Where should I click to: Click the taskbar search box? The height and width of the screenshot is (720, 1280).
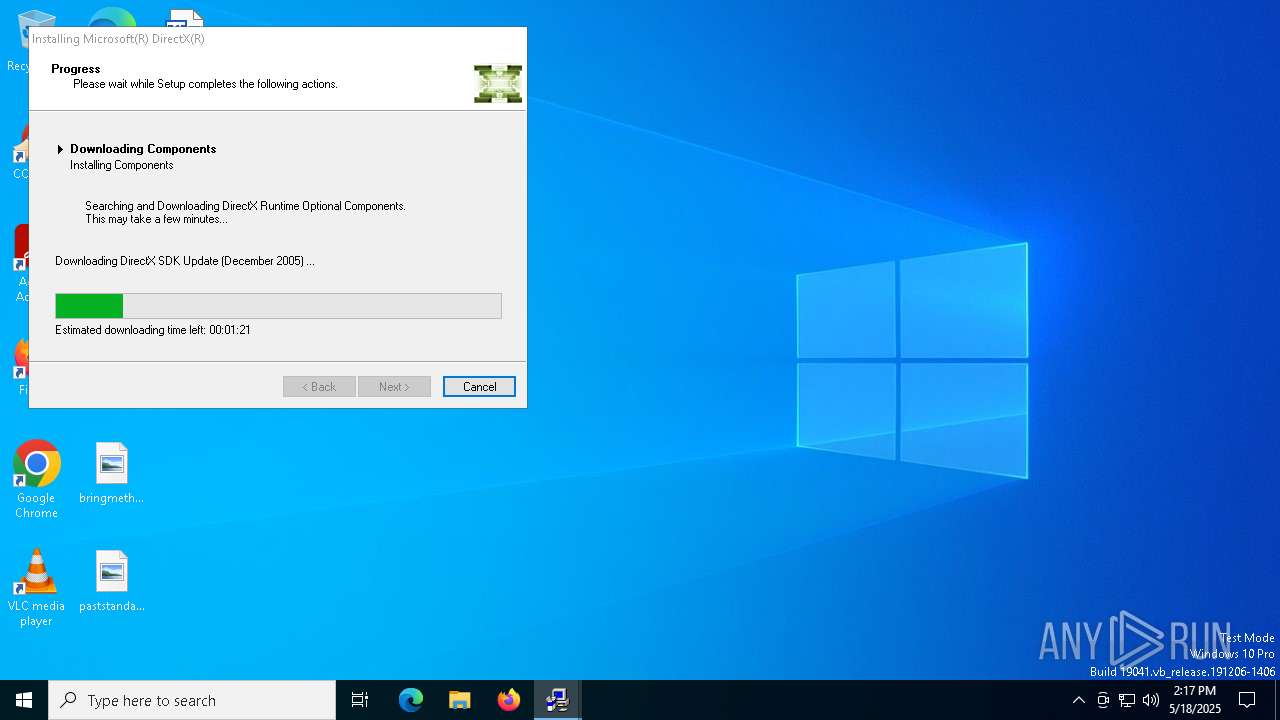tap(192, 700)
